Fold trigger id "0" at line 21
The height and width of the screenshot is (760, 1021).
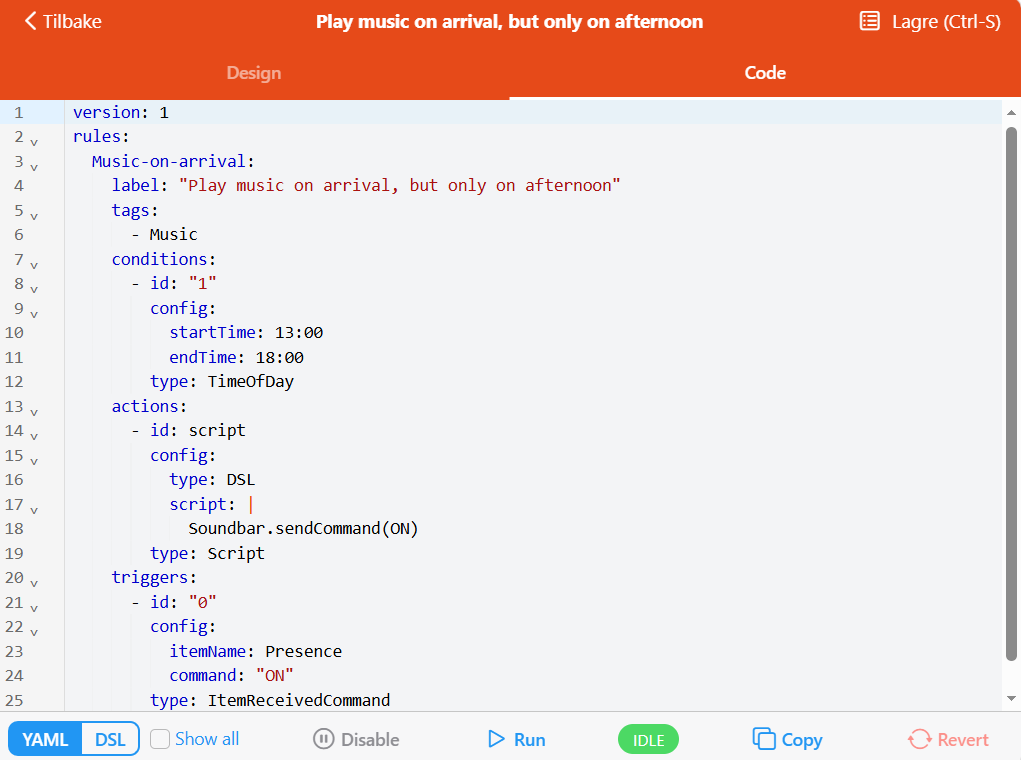point(34,608)
